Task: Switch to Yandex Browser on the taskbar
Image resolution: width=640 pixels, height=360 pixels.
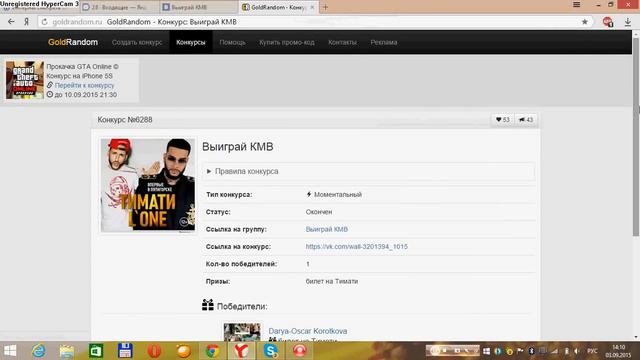Action: coord(241,351)
